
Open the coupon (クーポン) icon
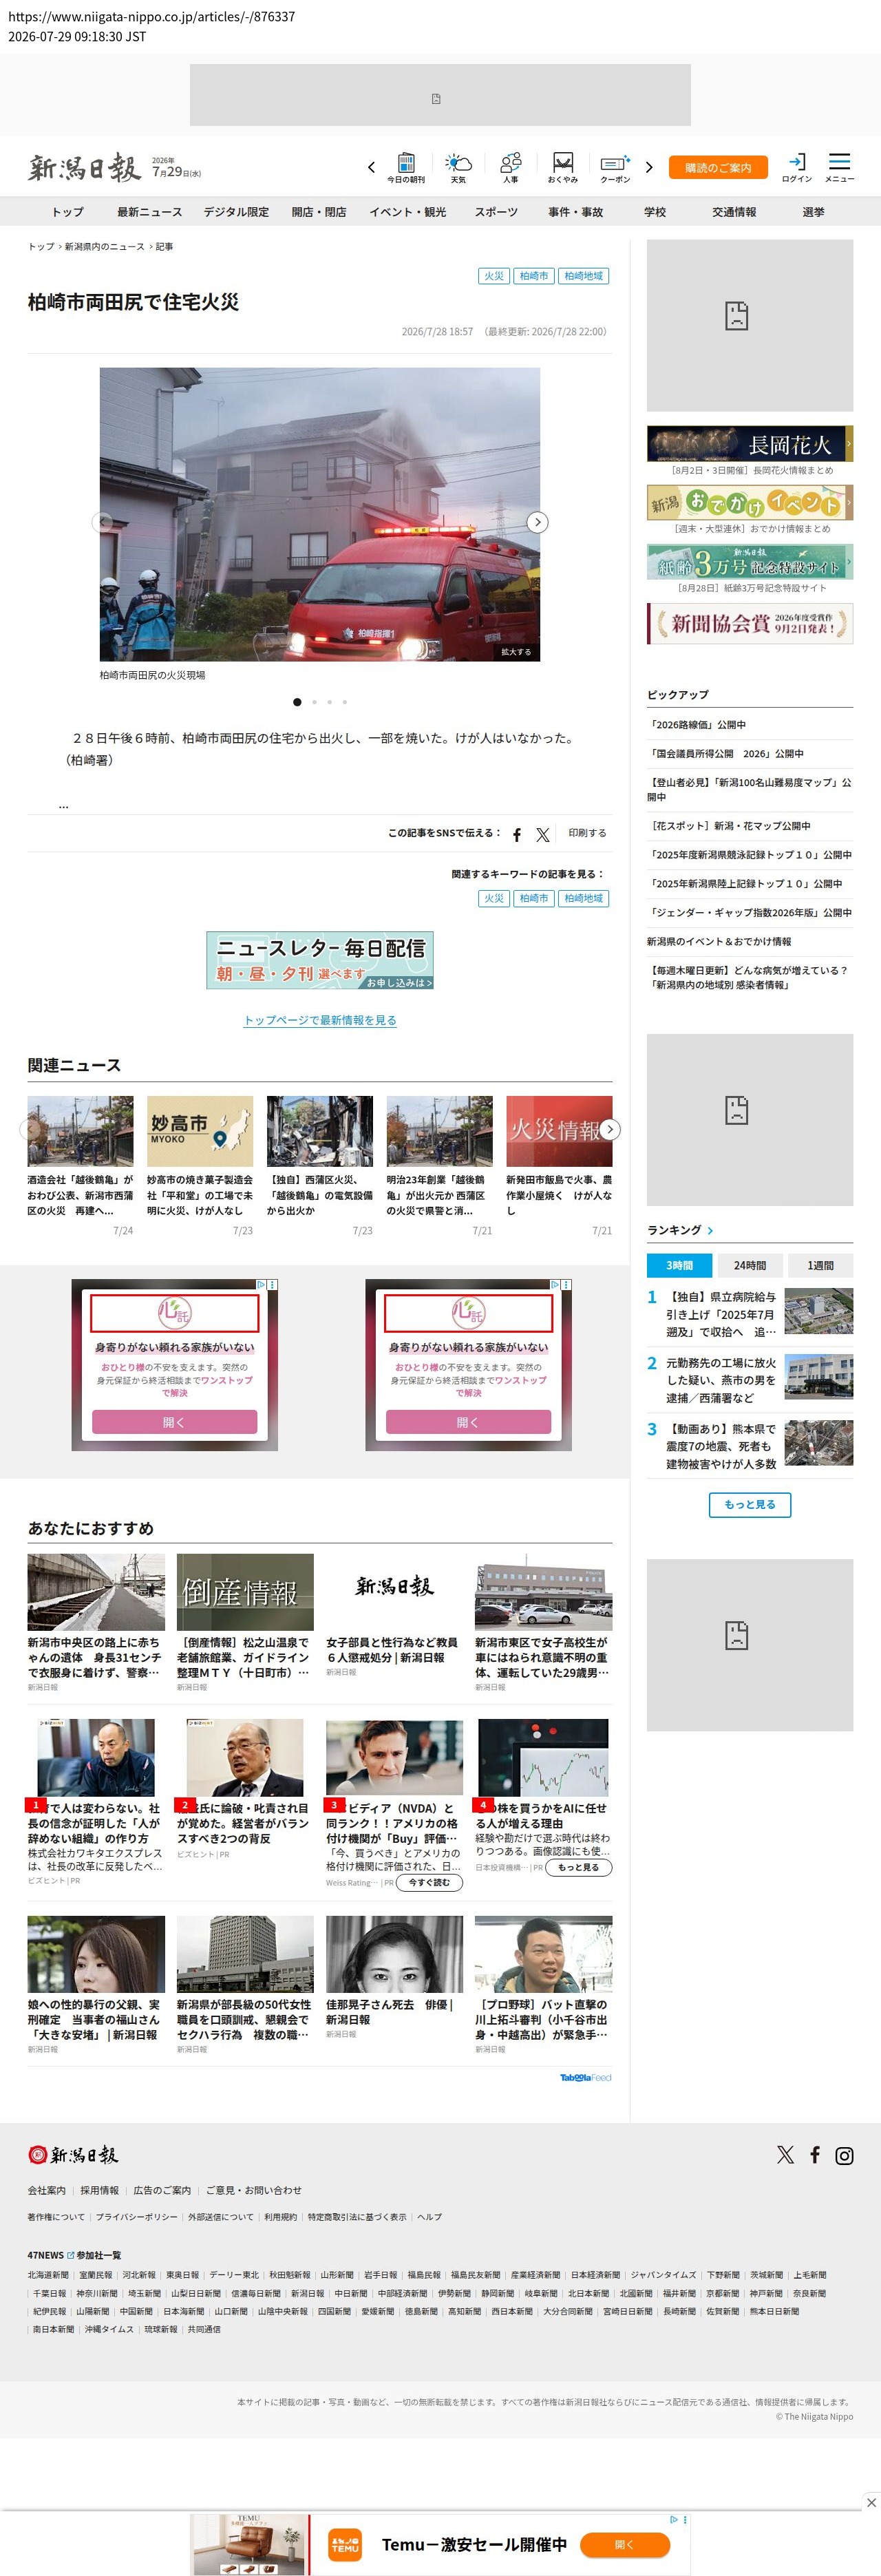click(x=615, y=167)
